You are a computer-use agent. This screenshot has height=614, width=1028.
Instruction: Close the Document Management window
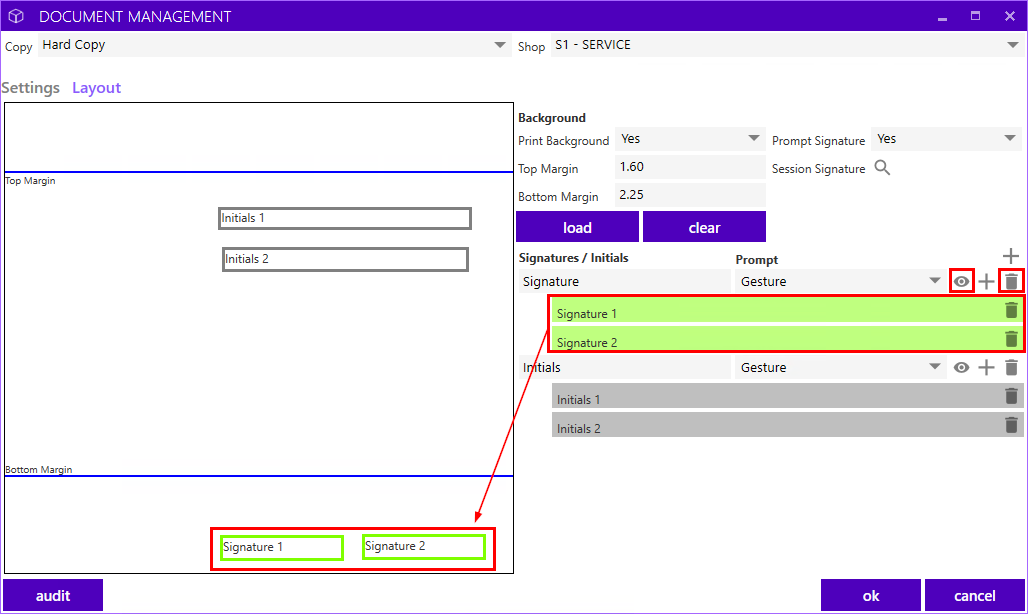point(1010,16)
